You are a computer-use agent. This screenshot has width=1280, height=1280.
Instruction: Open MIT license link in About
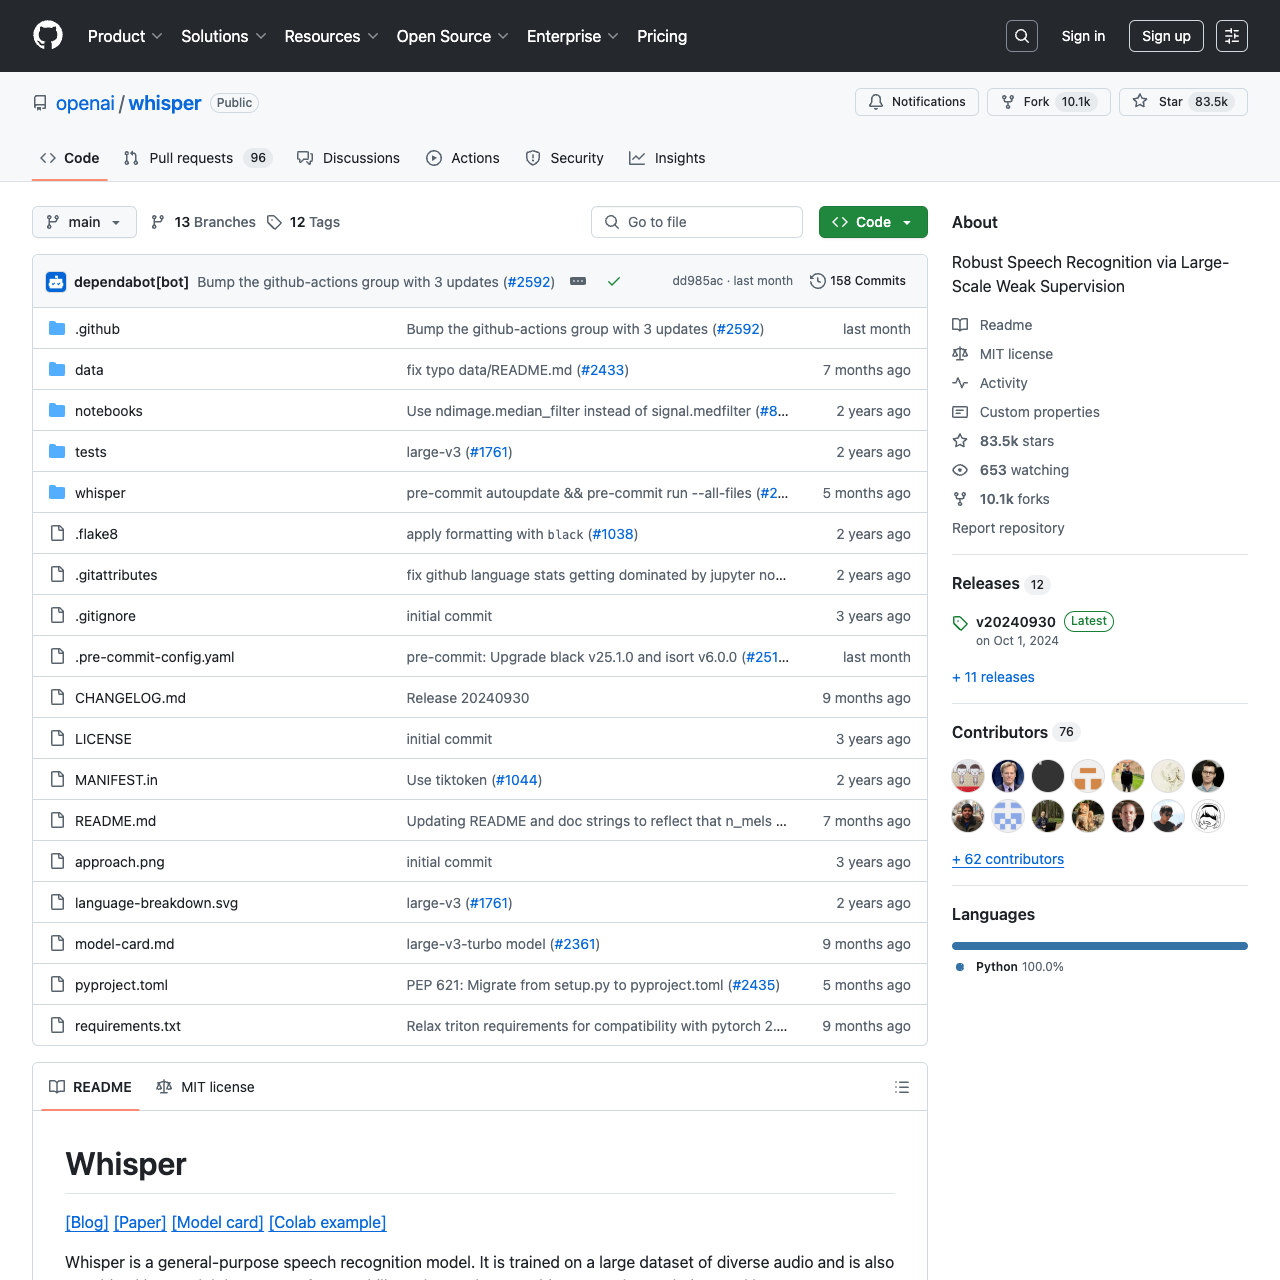tap(1002, 354)
